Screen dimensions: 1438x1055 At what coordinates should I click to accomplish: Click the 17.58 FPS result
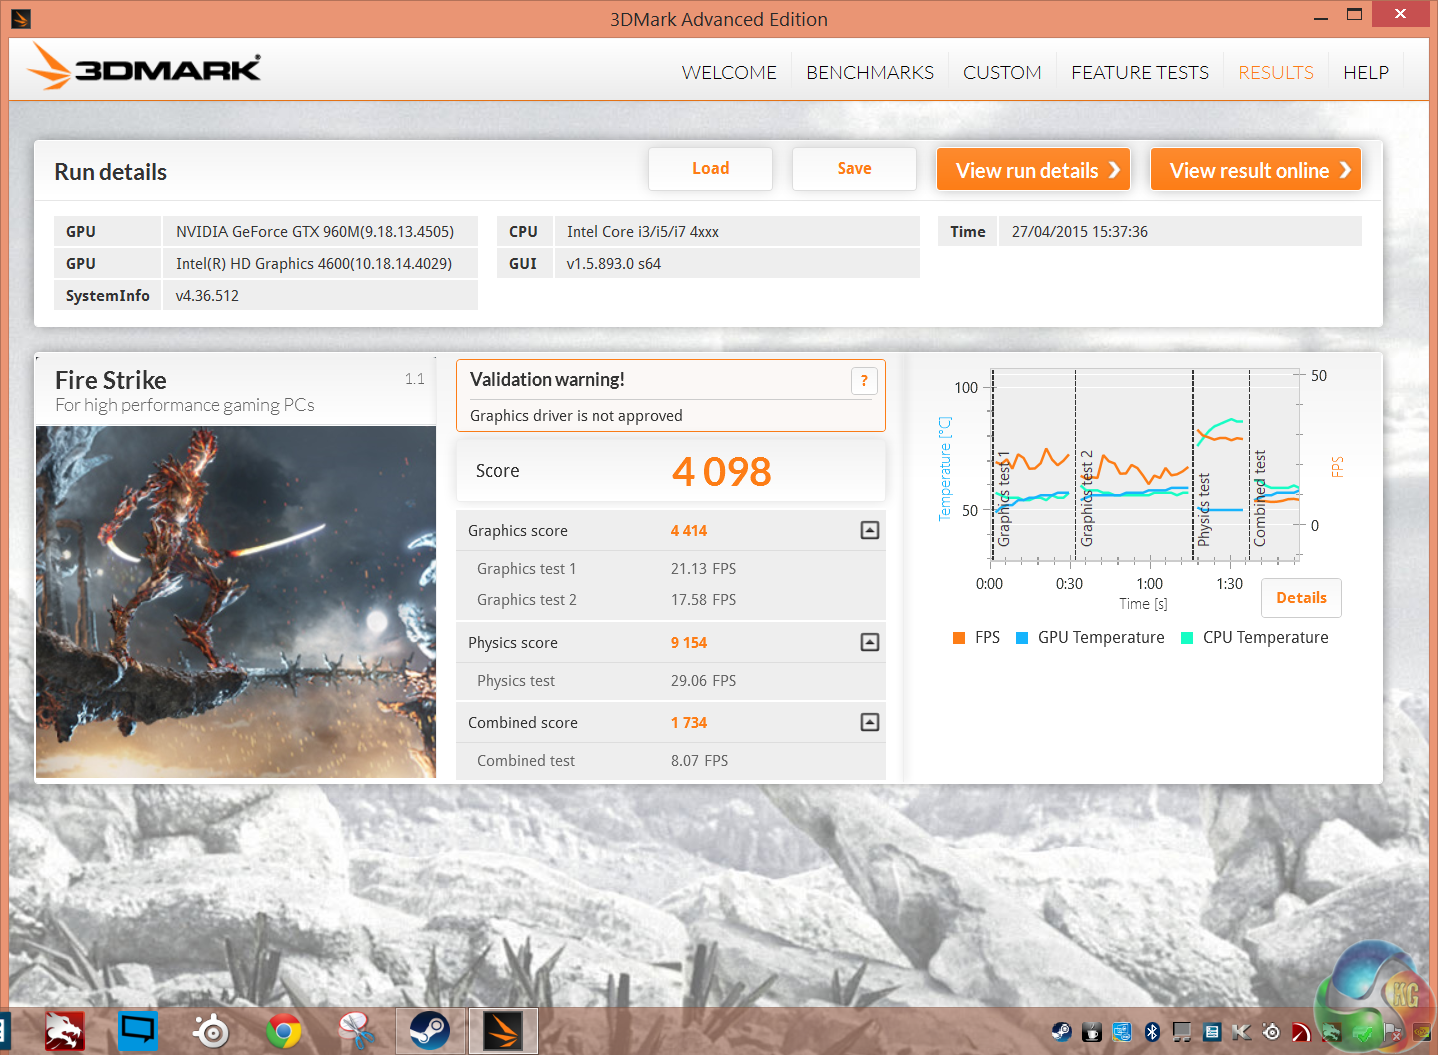[x=703, y=599]
